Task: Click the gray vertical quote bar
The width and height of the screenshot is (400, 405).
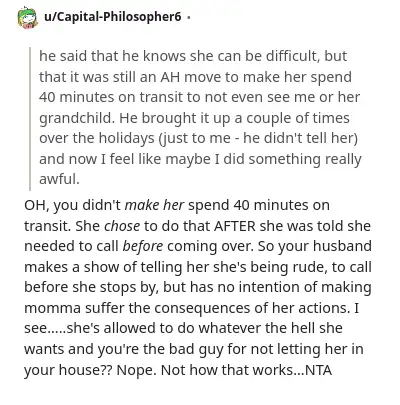Action: (30, 118)
